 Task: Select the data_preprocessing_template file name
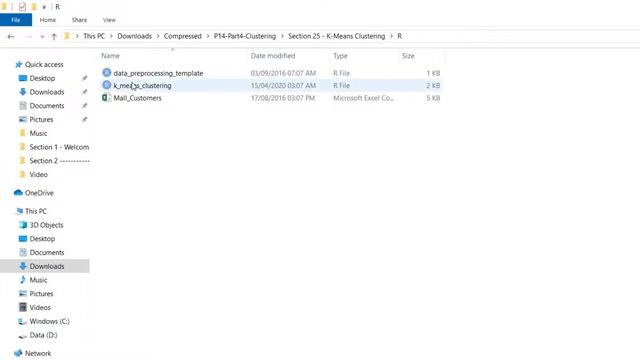point(158,73)
